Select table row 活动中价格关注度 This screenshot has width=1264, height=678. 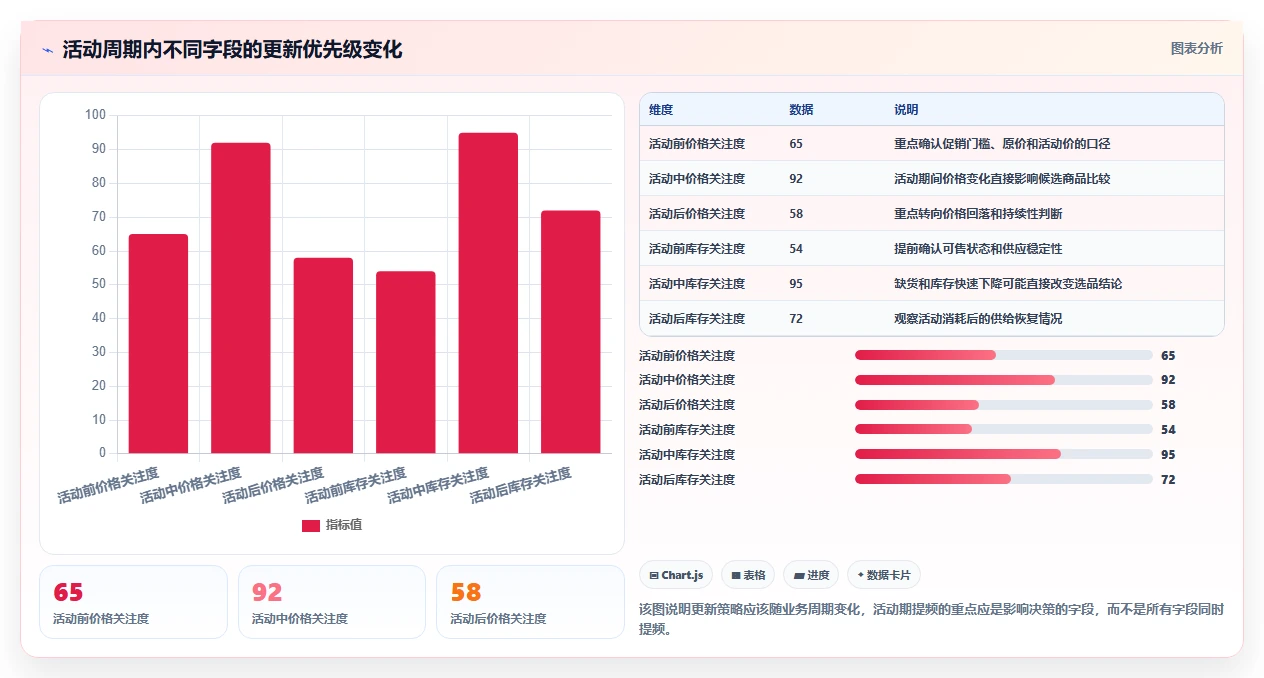click(x=931, y=179)
